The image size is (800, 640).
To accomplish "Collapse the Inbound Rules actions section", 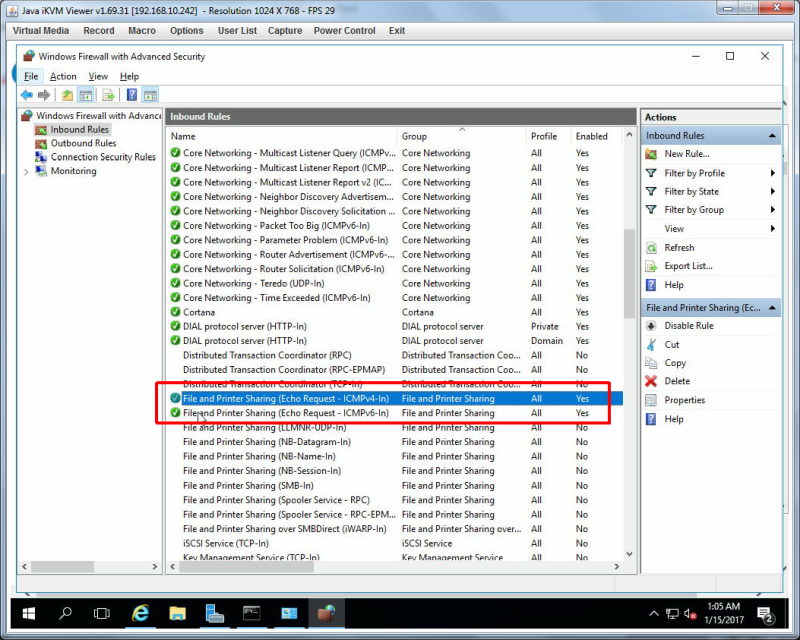I will 772,136.
